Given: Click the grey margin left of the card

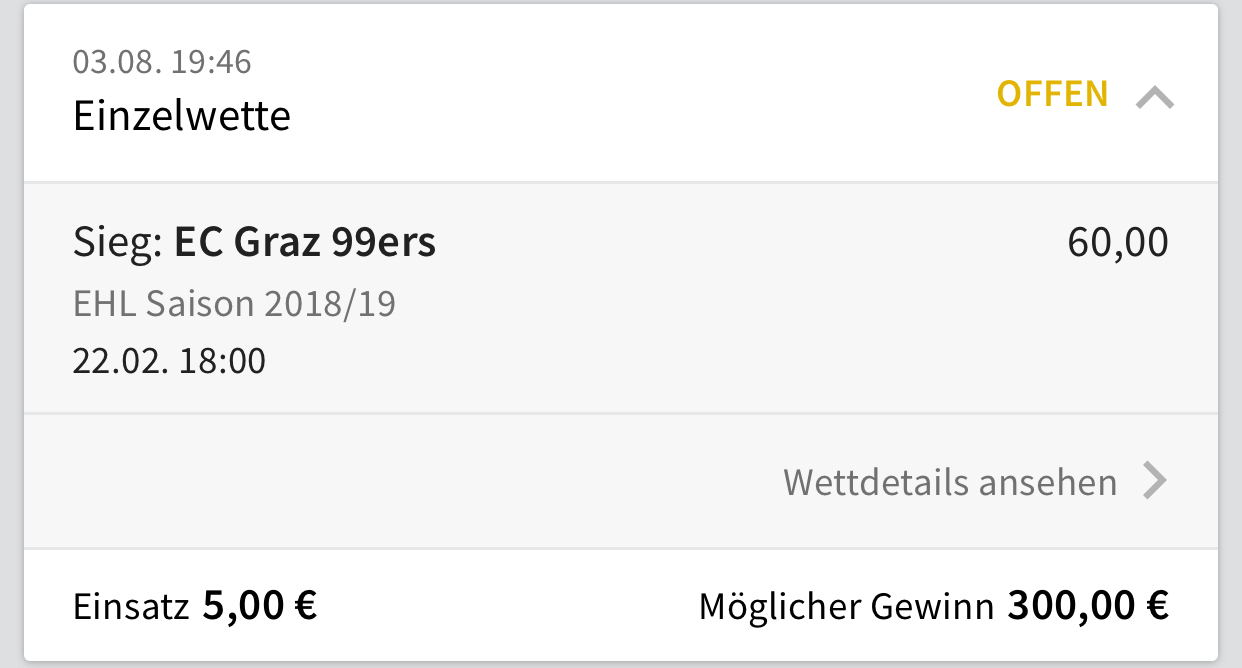Looking at the screenshot, I should pos(10,330).
